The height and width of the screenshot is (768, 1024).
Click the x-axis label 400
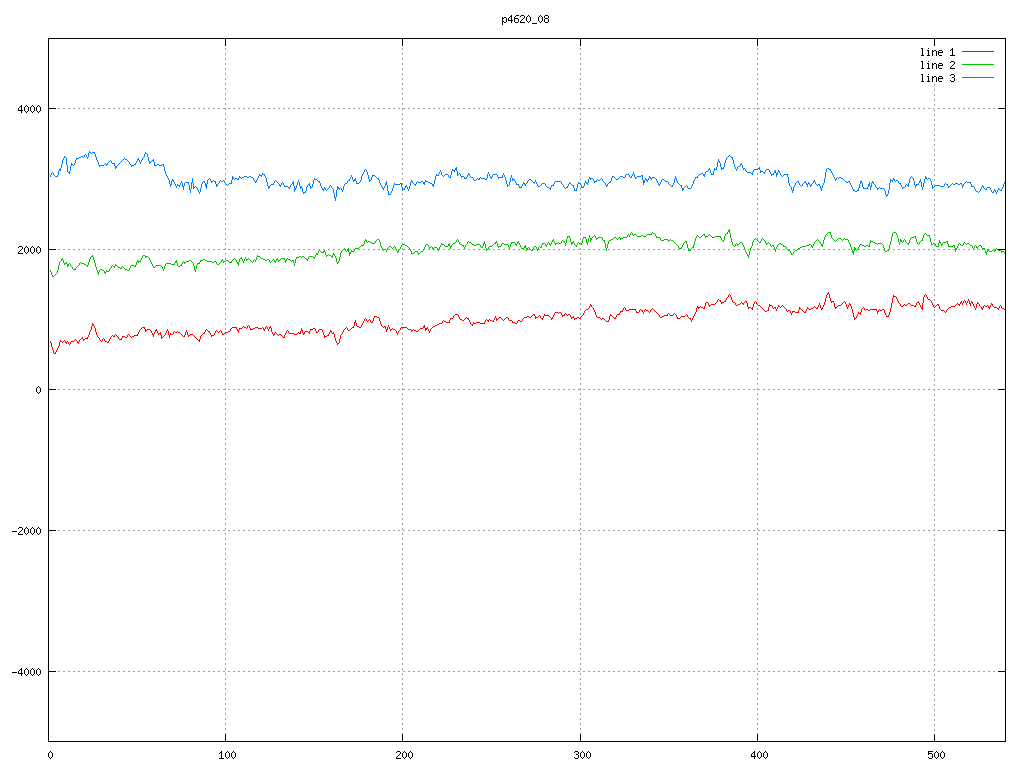759,756
